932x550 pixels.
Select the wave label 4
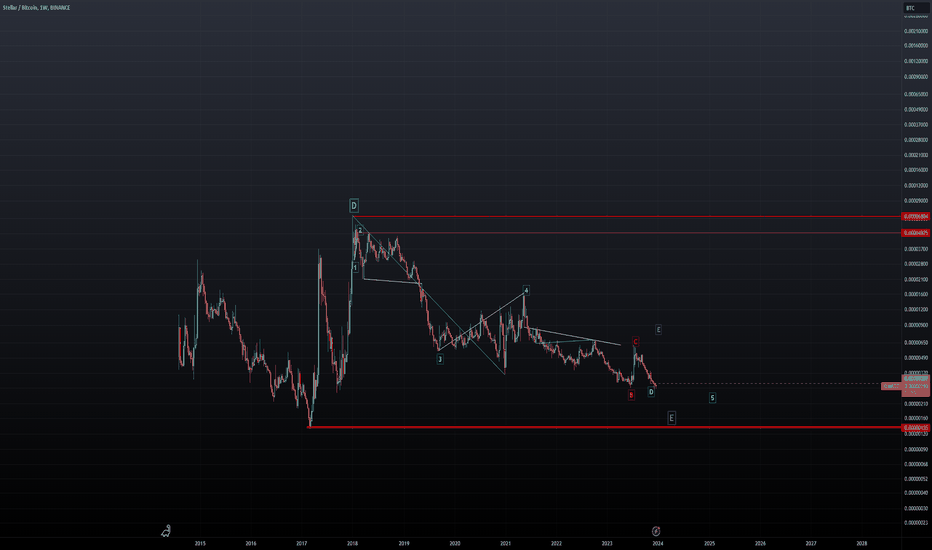click(526, 290)
